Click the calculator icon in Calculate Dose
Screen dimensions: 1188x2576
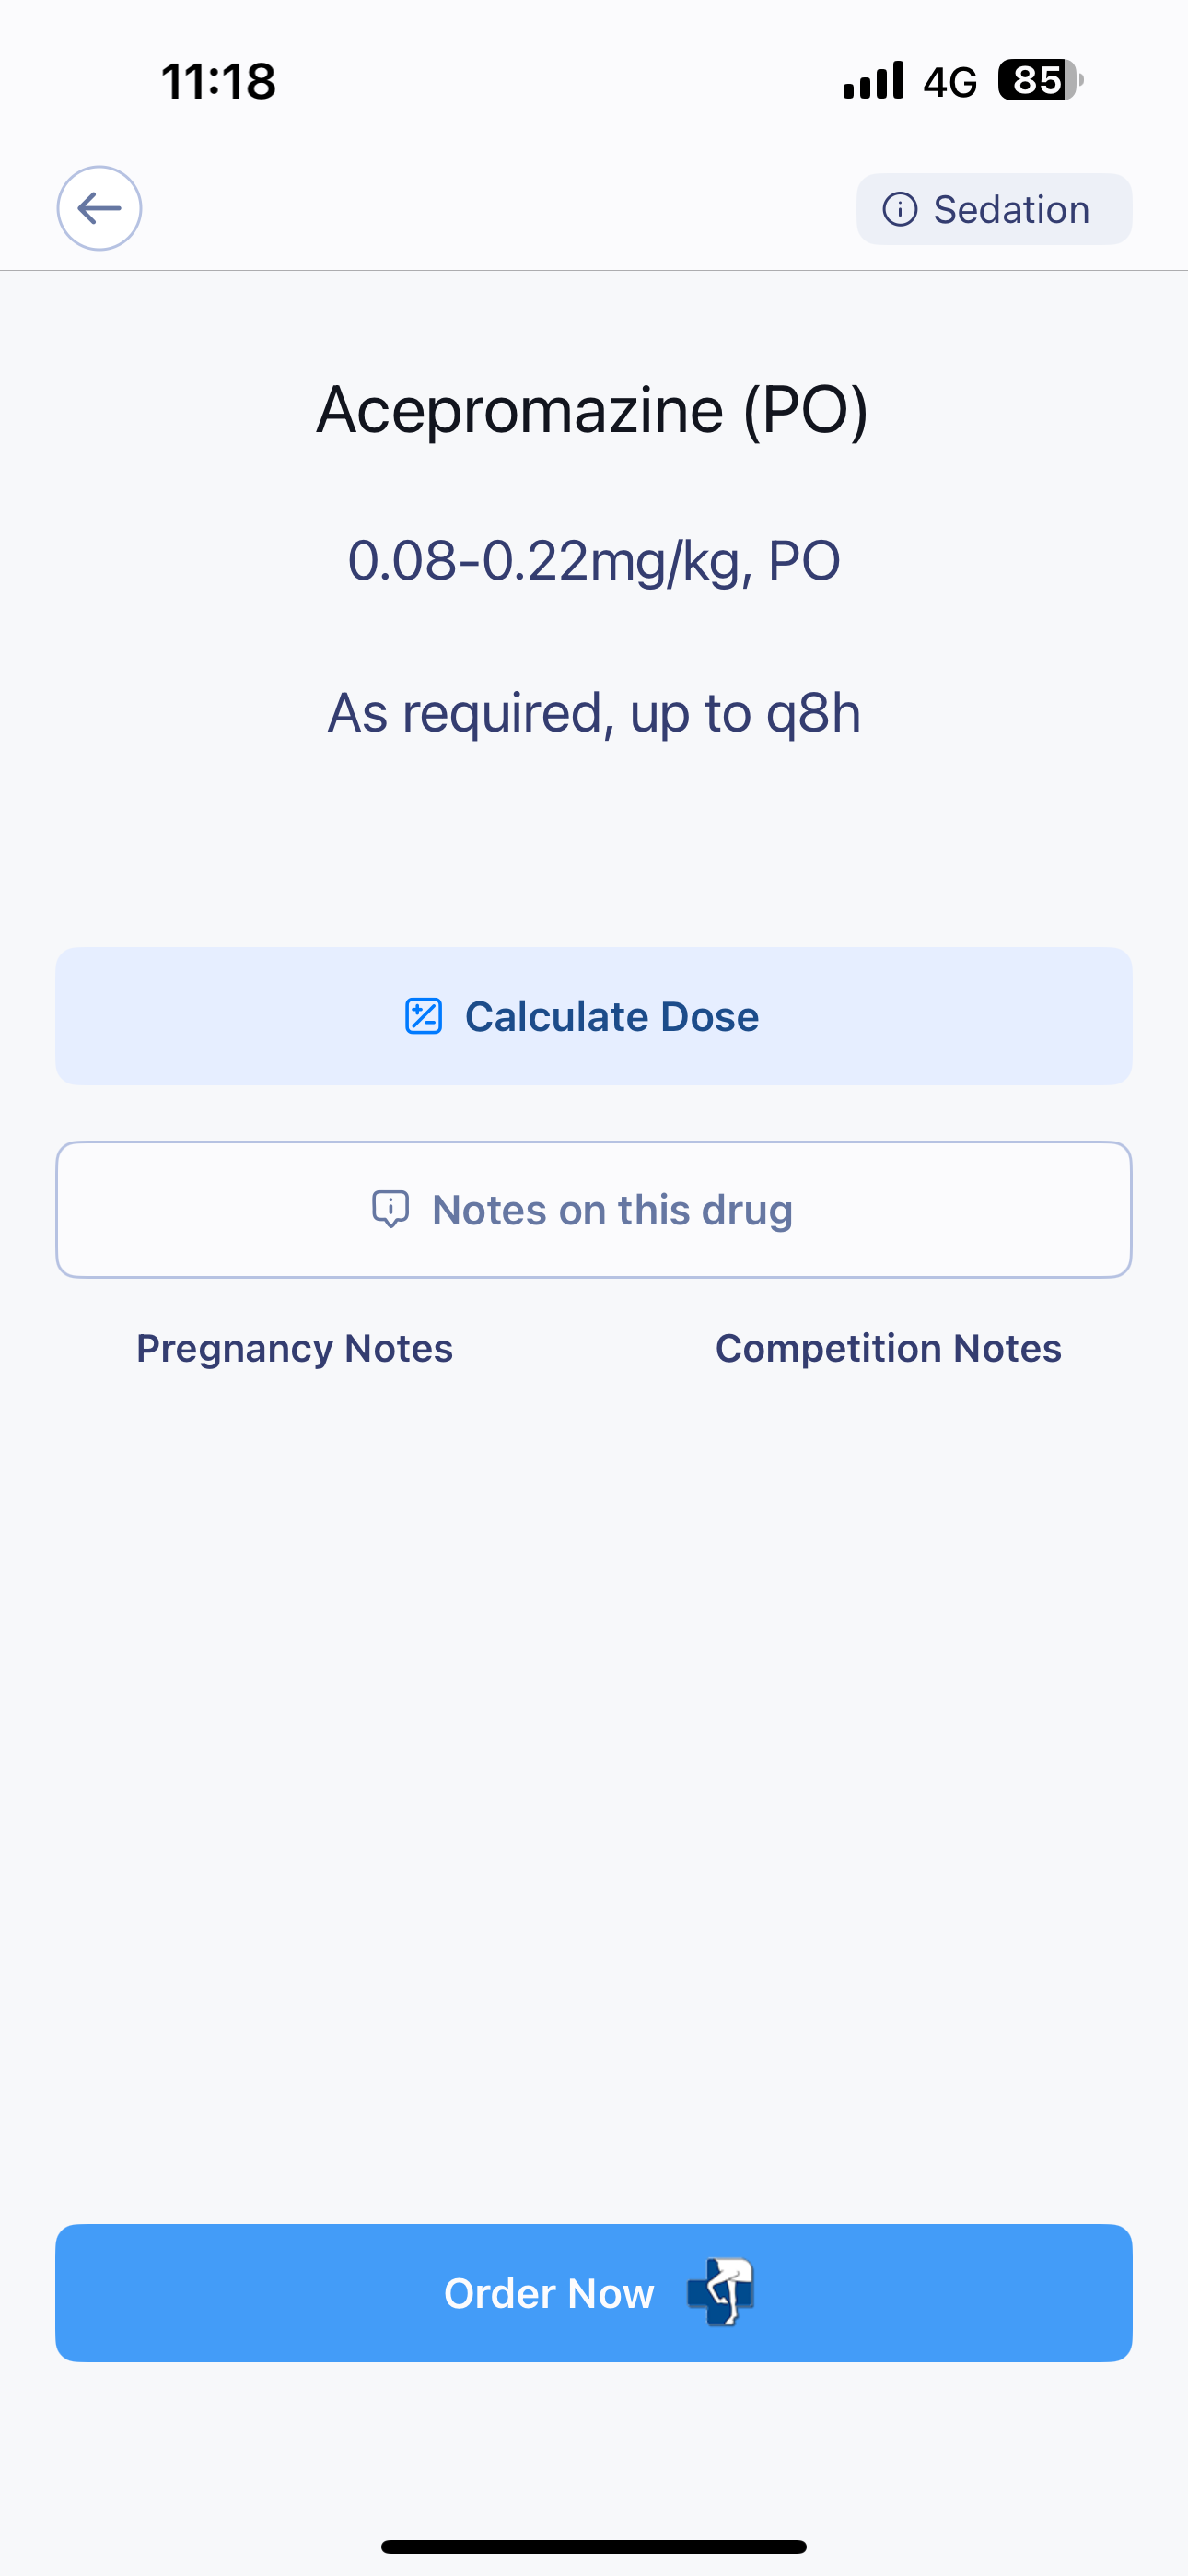[x=423, y=1016]
